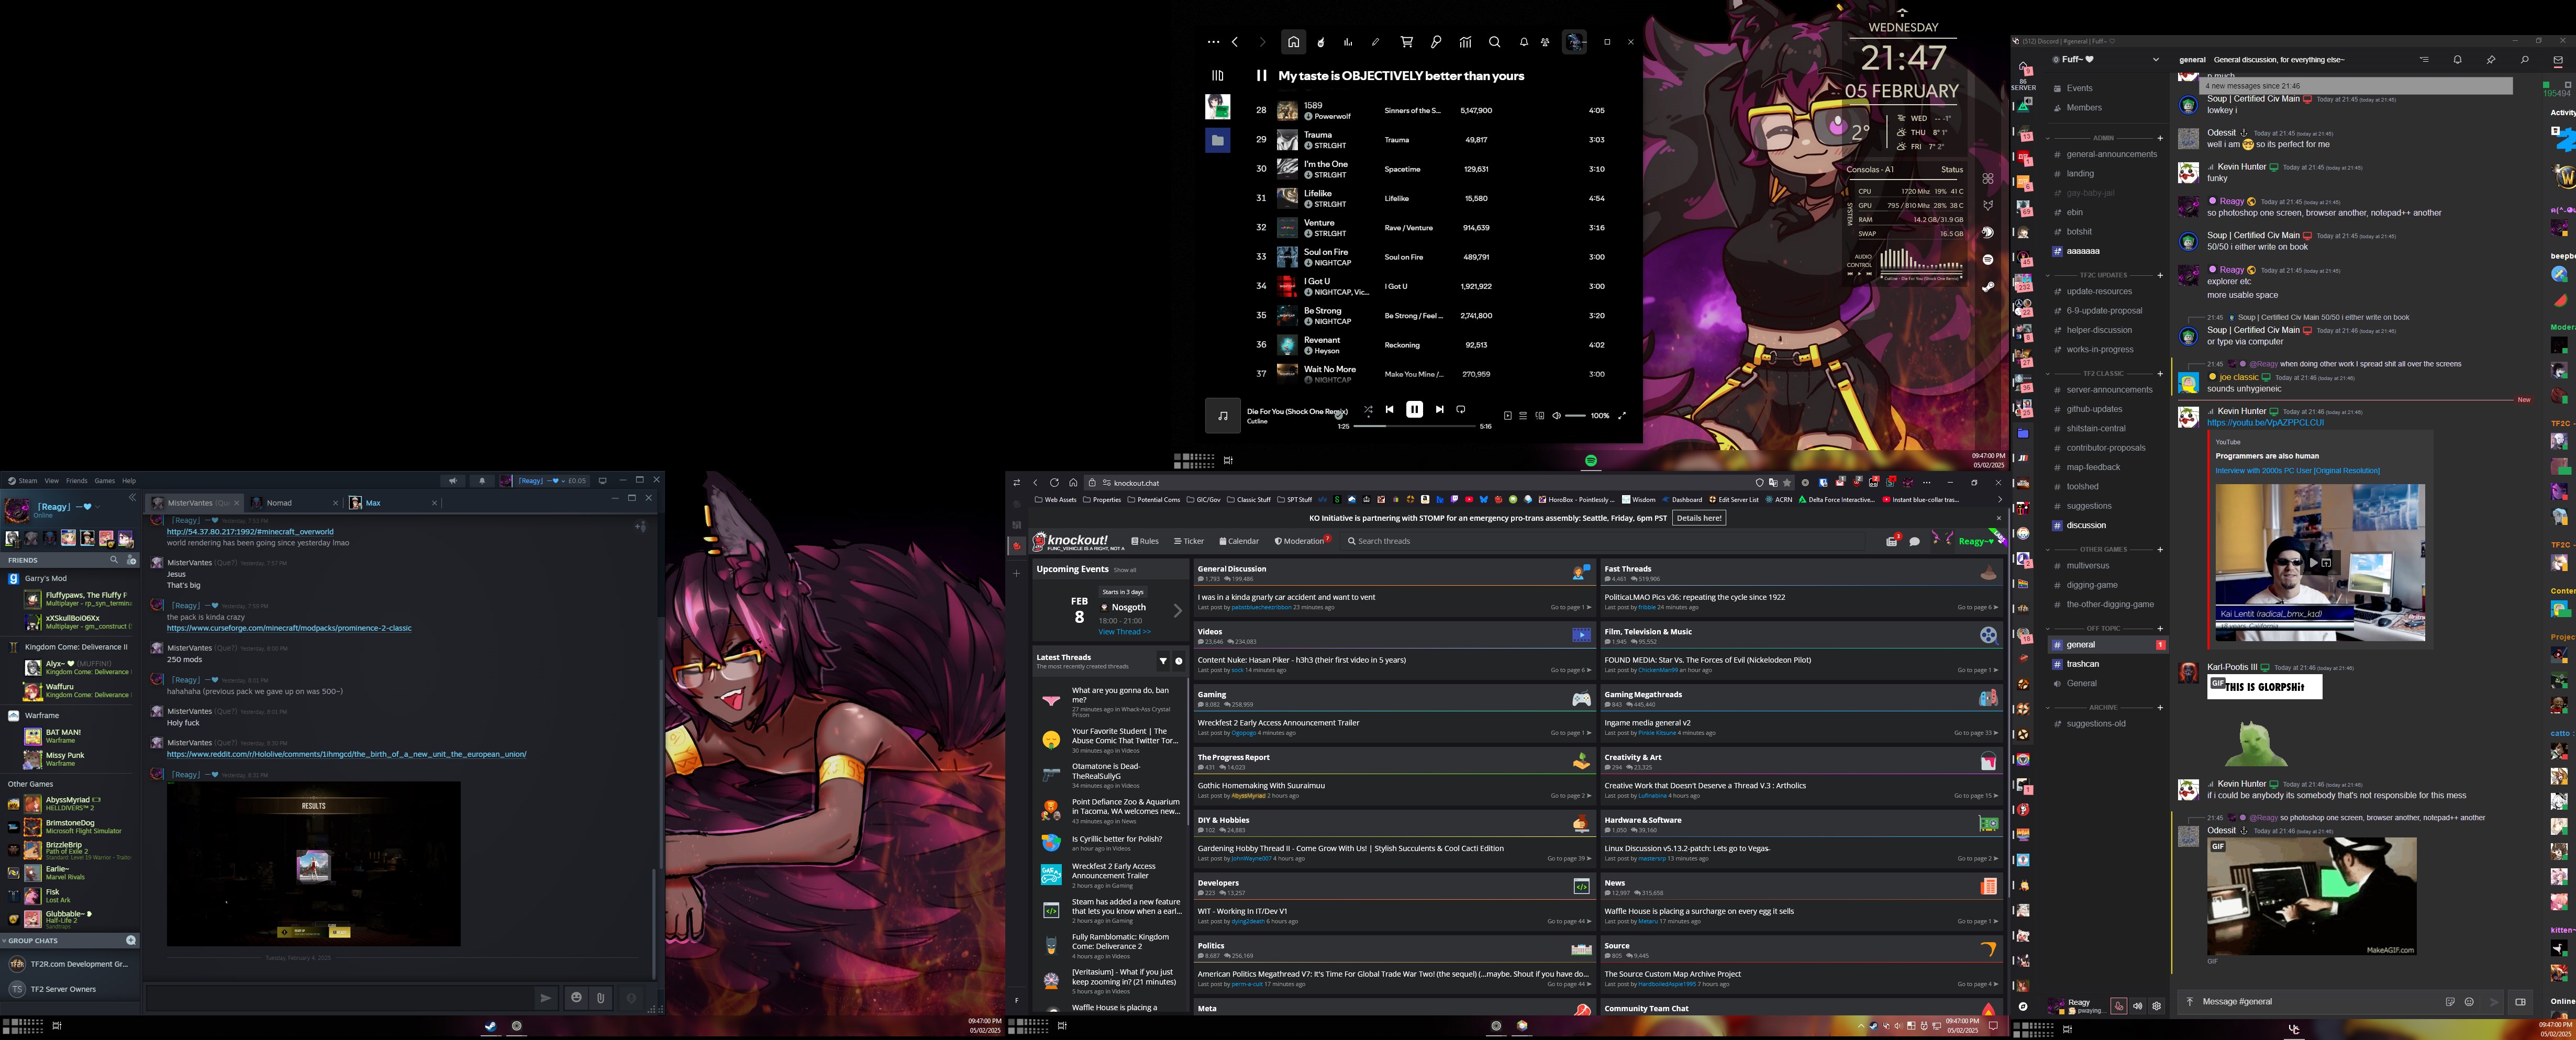Viewport: 2576px width, 1040px height.
Task: Filter Latest Threads with funnel icon
Action: [1163, 661]
